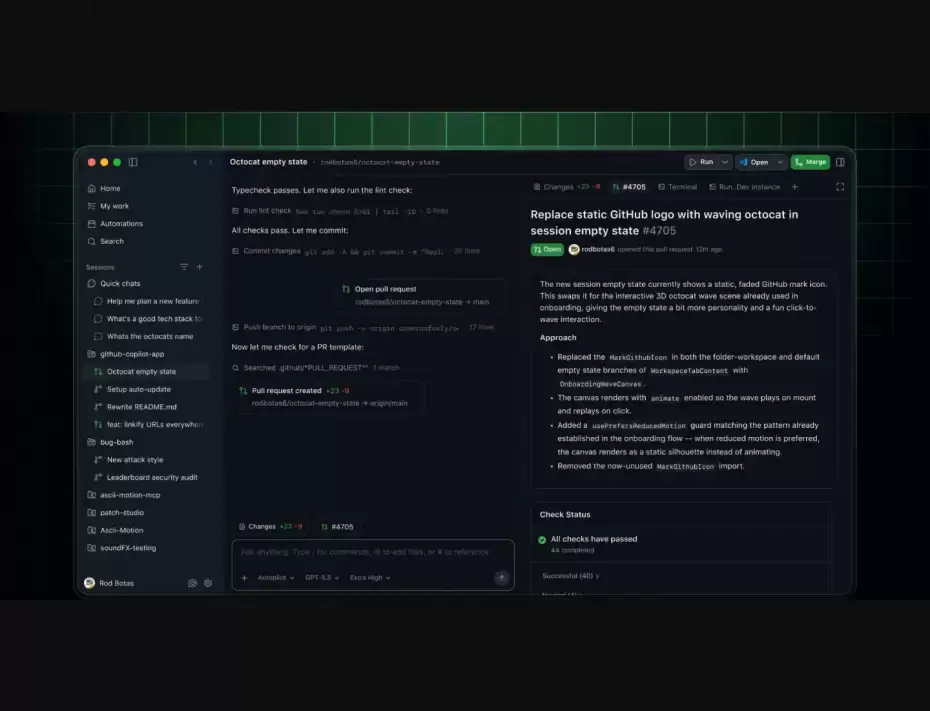Add a new panel tab with plus
The image size is (930, 711).
(795, 187)
